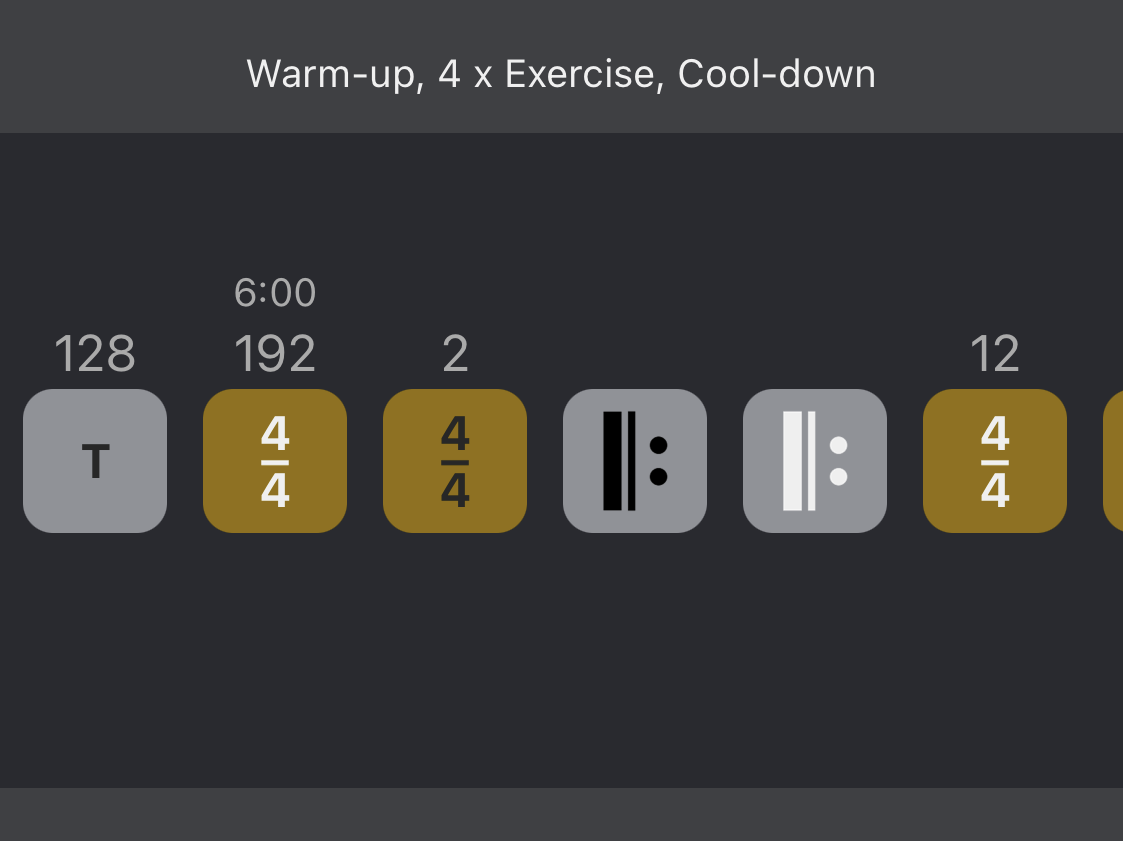Viewport: 1123px width, 841px height.
Task: Click the partially visible gold tile at right edge
Action: [x=1113, y=461]
